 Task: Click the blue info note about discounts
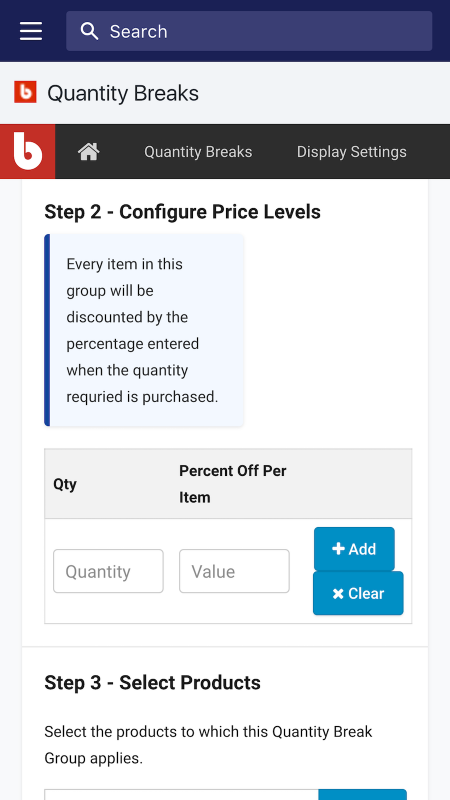pyautogui.click(x=144, y=330)
